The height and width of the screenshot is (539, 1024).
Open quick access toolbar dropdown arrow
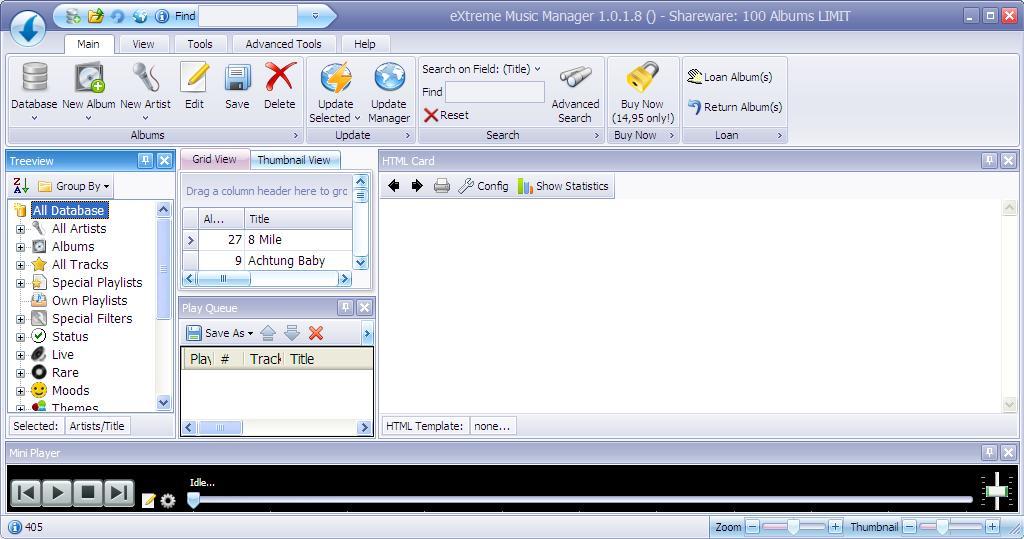315,16
